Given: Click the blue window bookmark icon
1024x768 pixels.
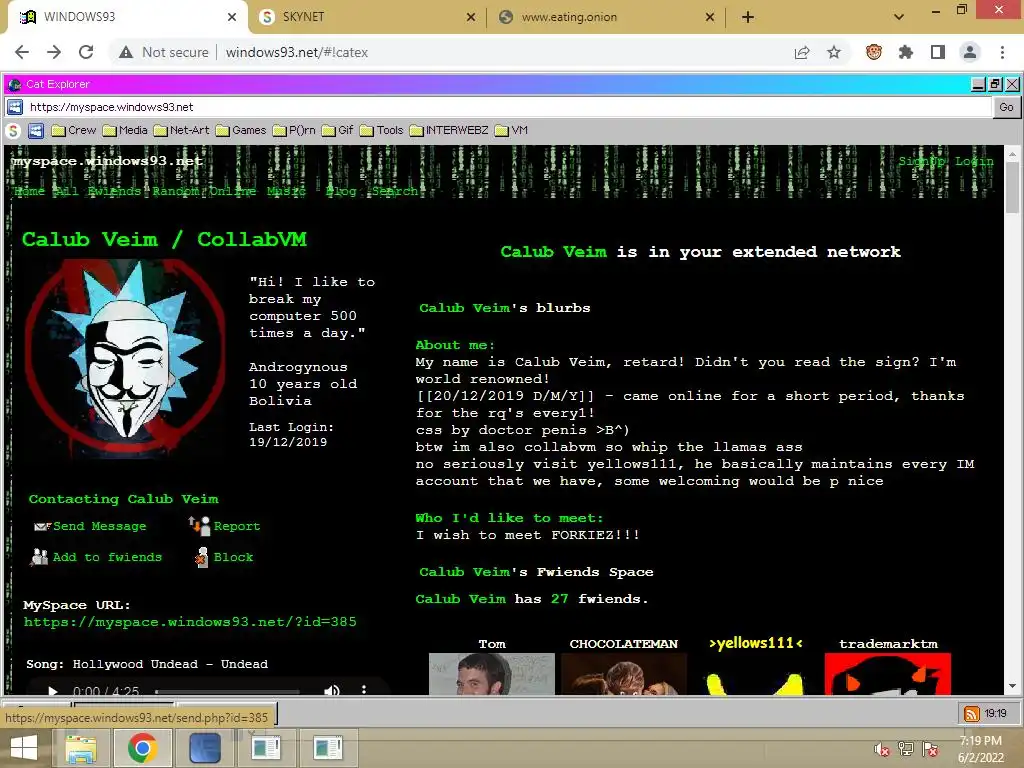Looking at the screenshot, I should [36, 131].
